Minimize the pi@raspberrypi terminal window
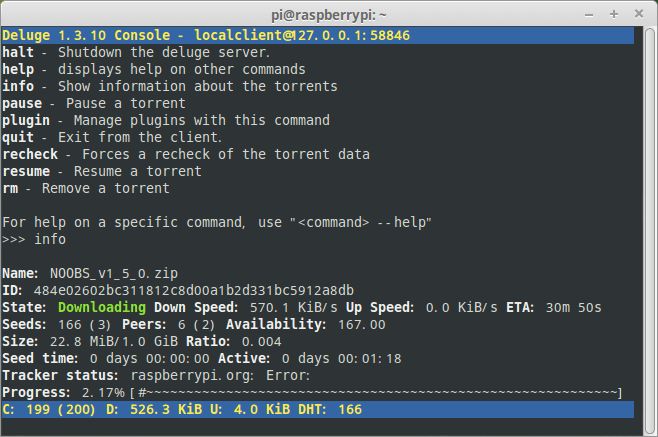 (588, 14)
